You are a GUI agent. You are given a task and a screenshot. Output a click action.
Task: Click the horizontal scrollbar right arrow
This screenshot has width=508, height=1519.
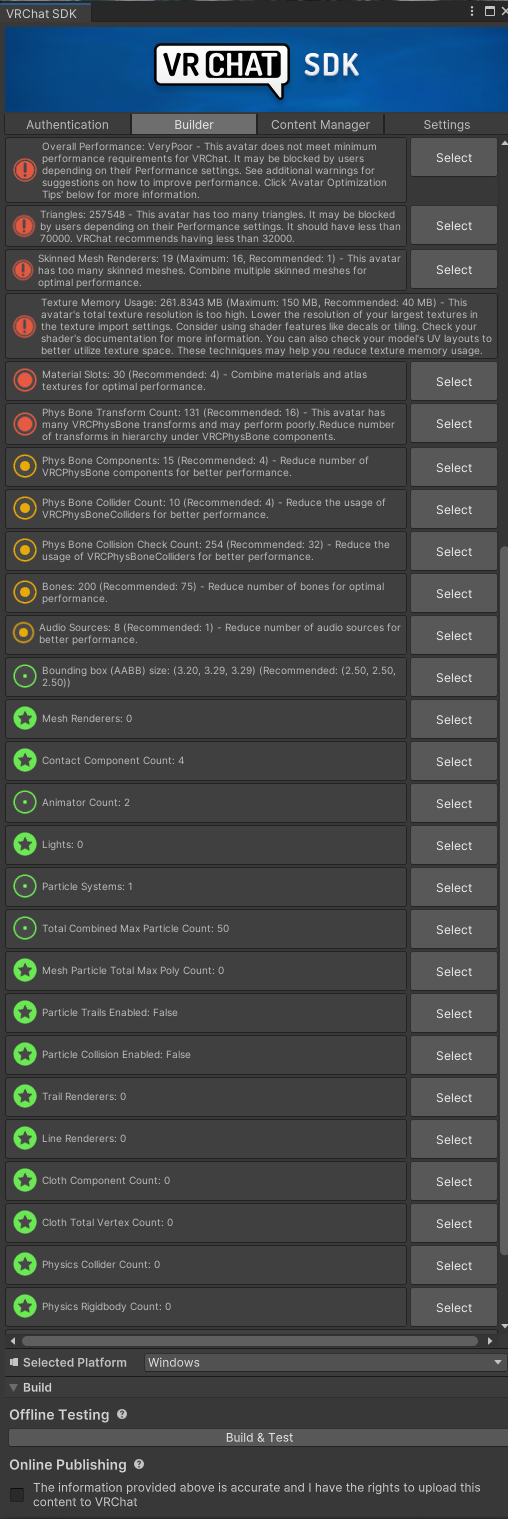pyautogui.click(x=491, y=1340)
